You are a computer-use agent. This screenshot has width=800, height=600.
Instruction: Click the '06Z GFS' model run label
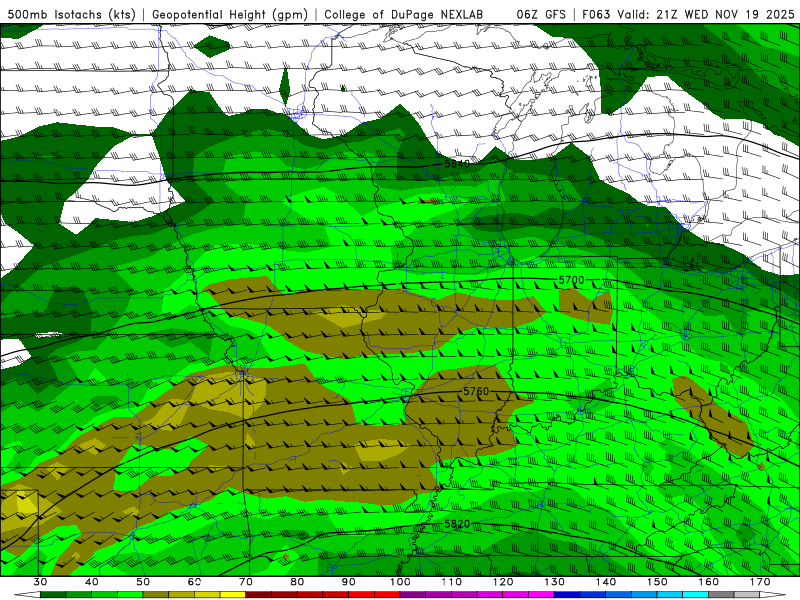(541, 14)
